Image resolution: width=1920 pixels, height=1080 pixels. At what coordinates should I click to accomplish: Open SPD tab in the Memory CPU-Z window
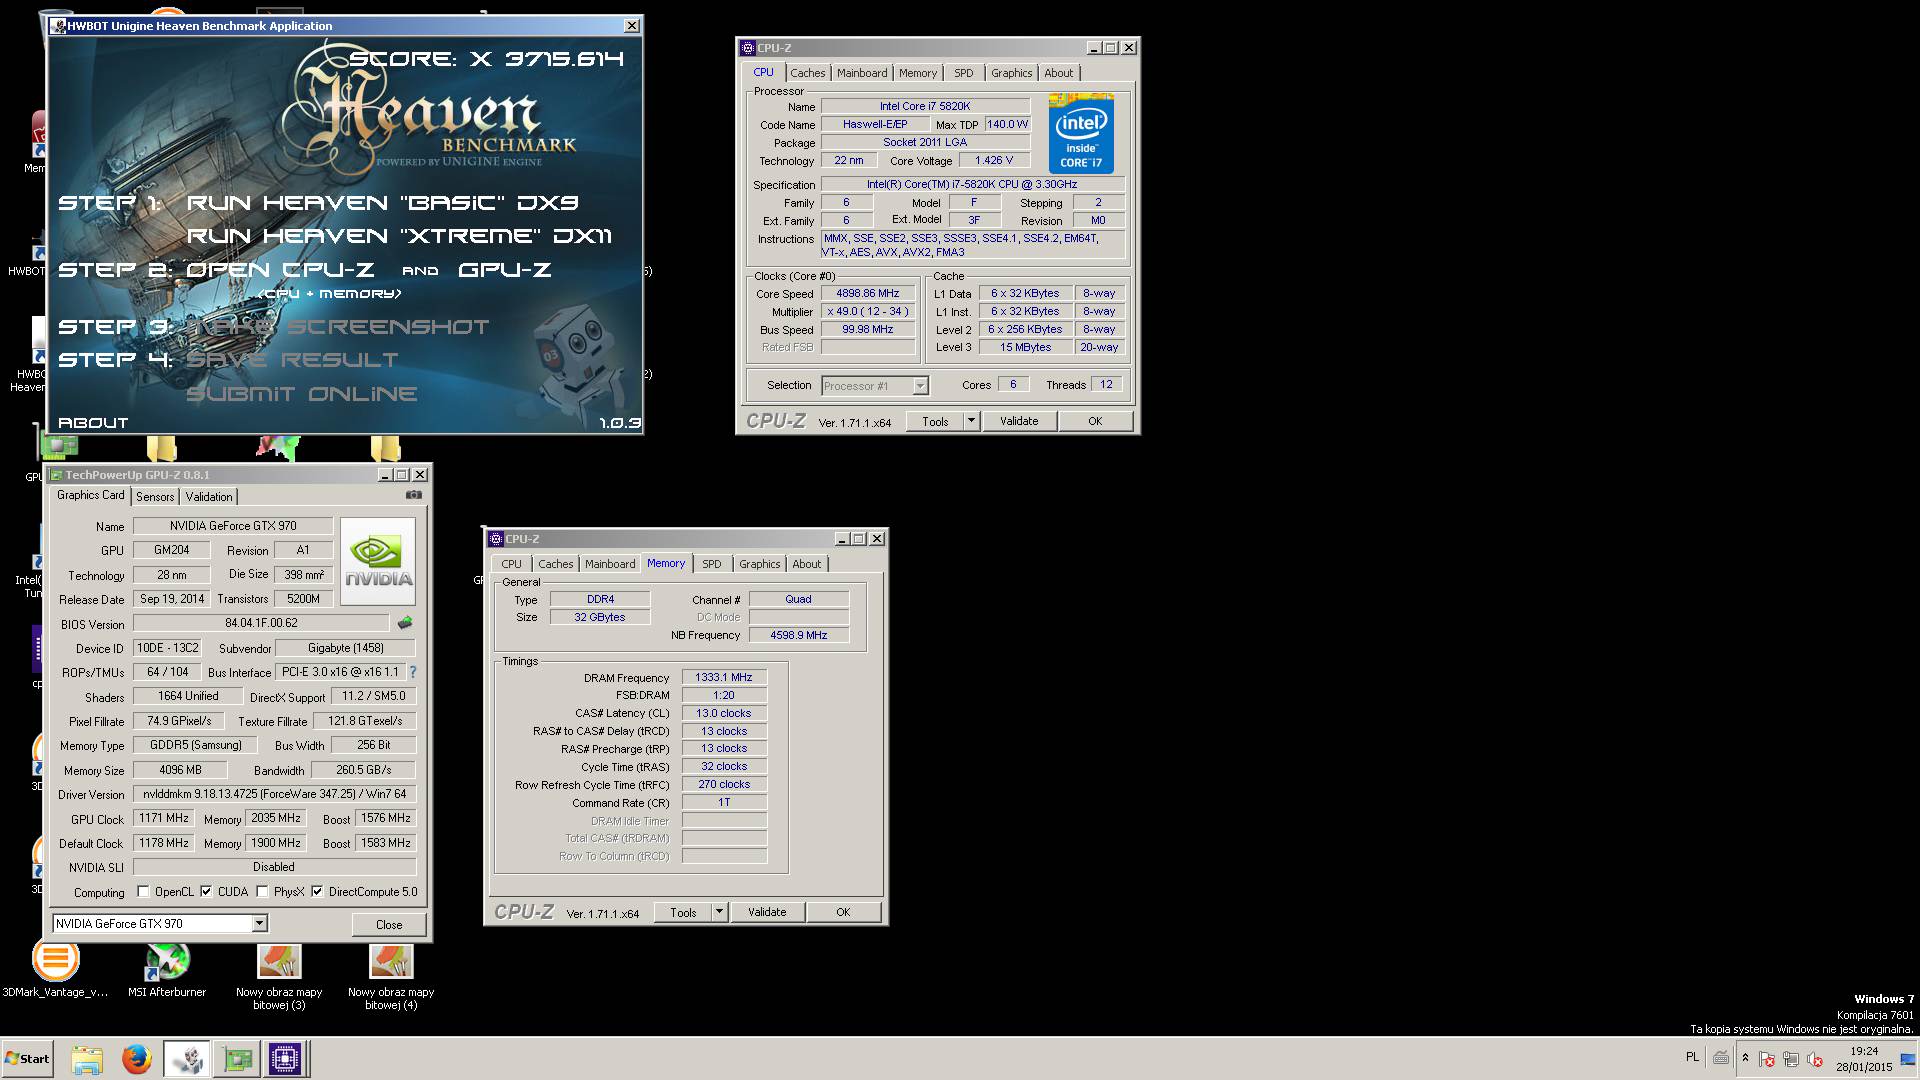(711, 564)
